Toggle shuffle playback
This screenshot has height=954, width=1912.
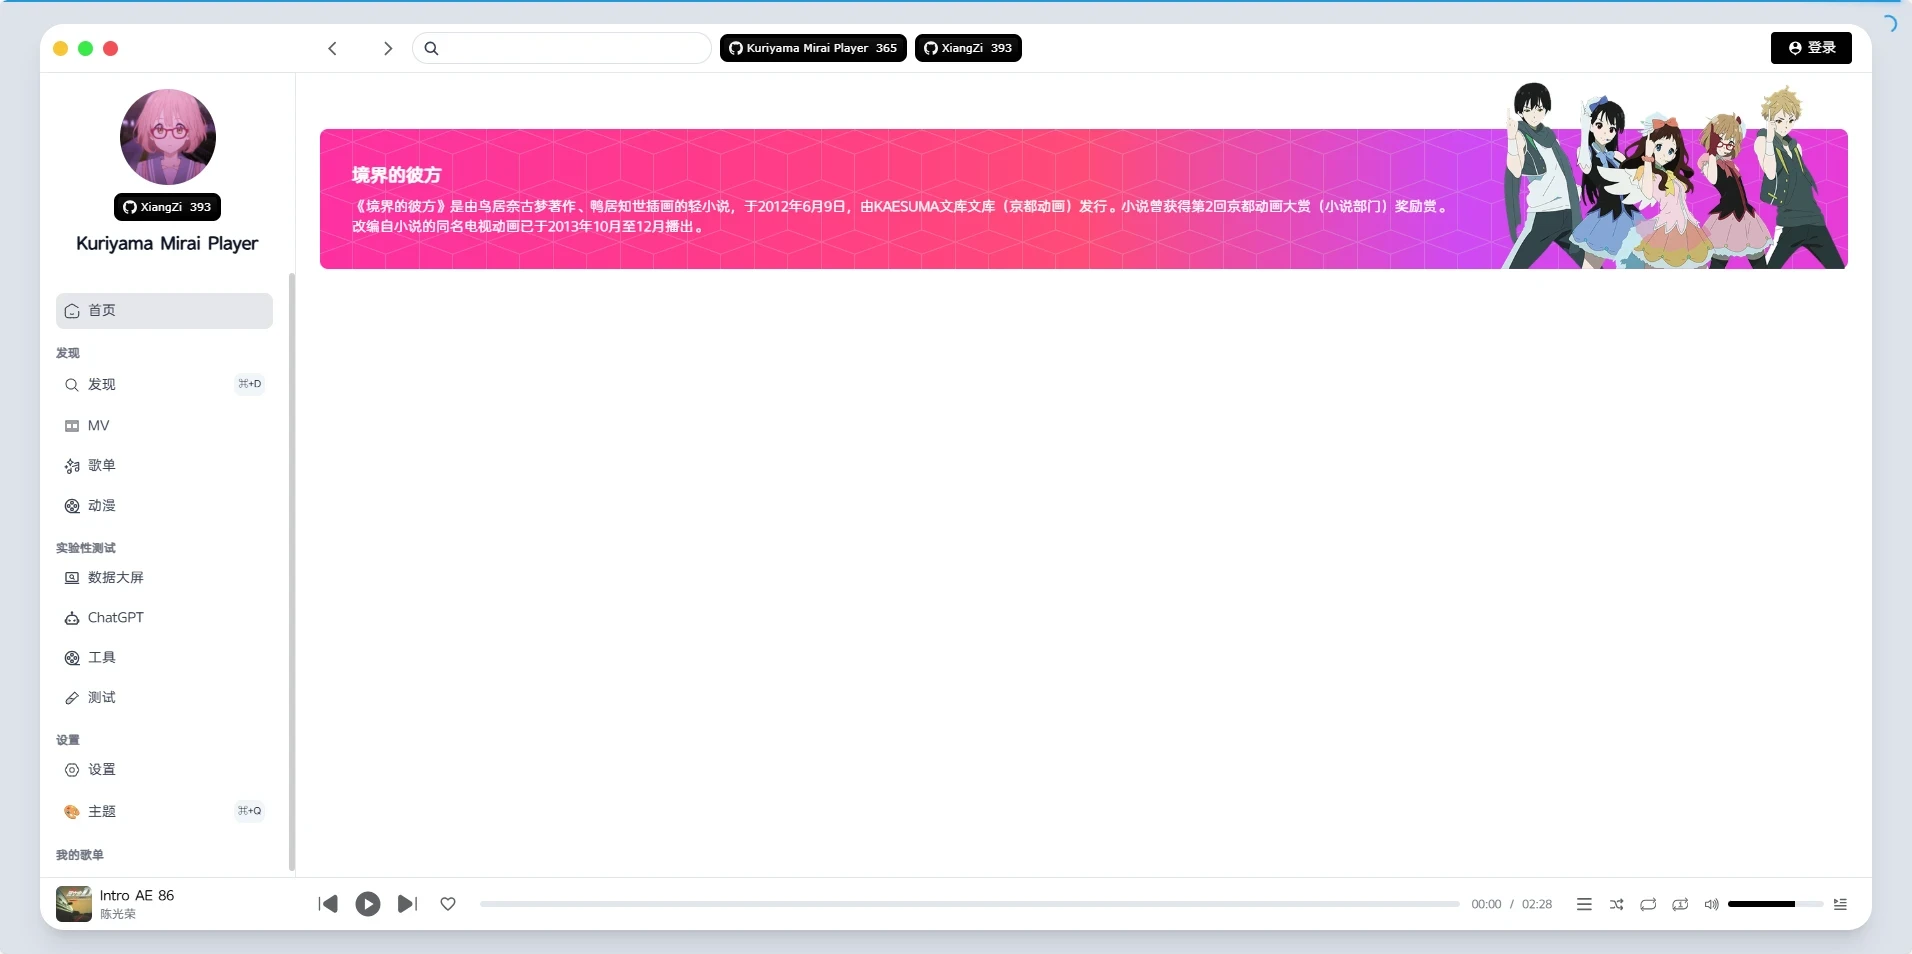(1616, 904)
